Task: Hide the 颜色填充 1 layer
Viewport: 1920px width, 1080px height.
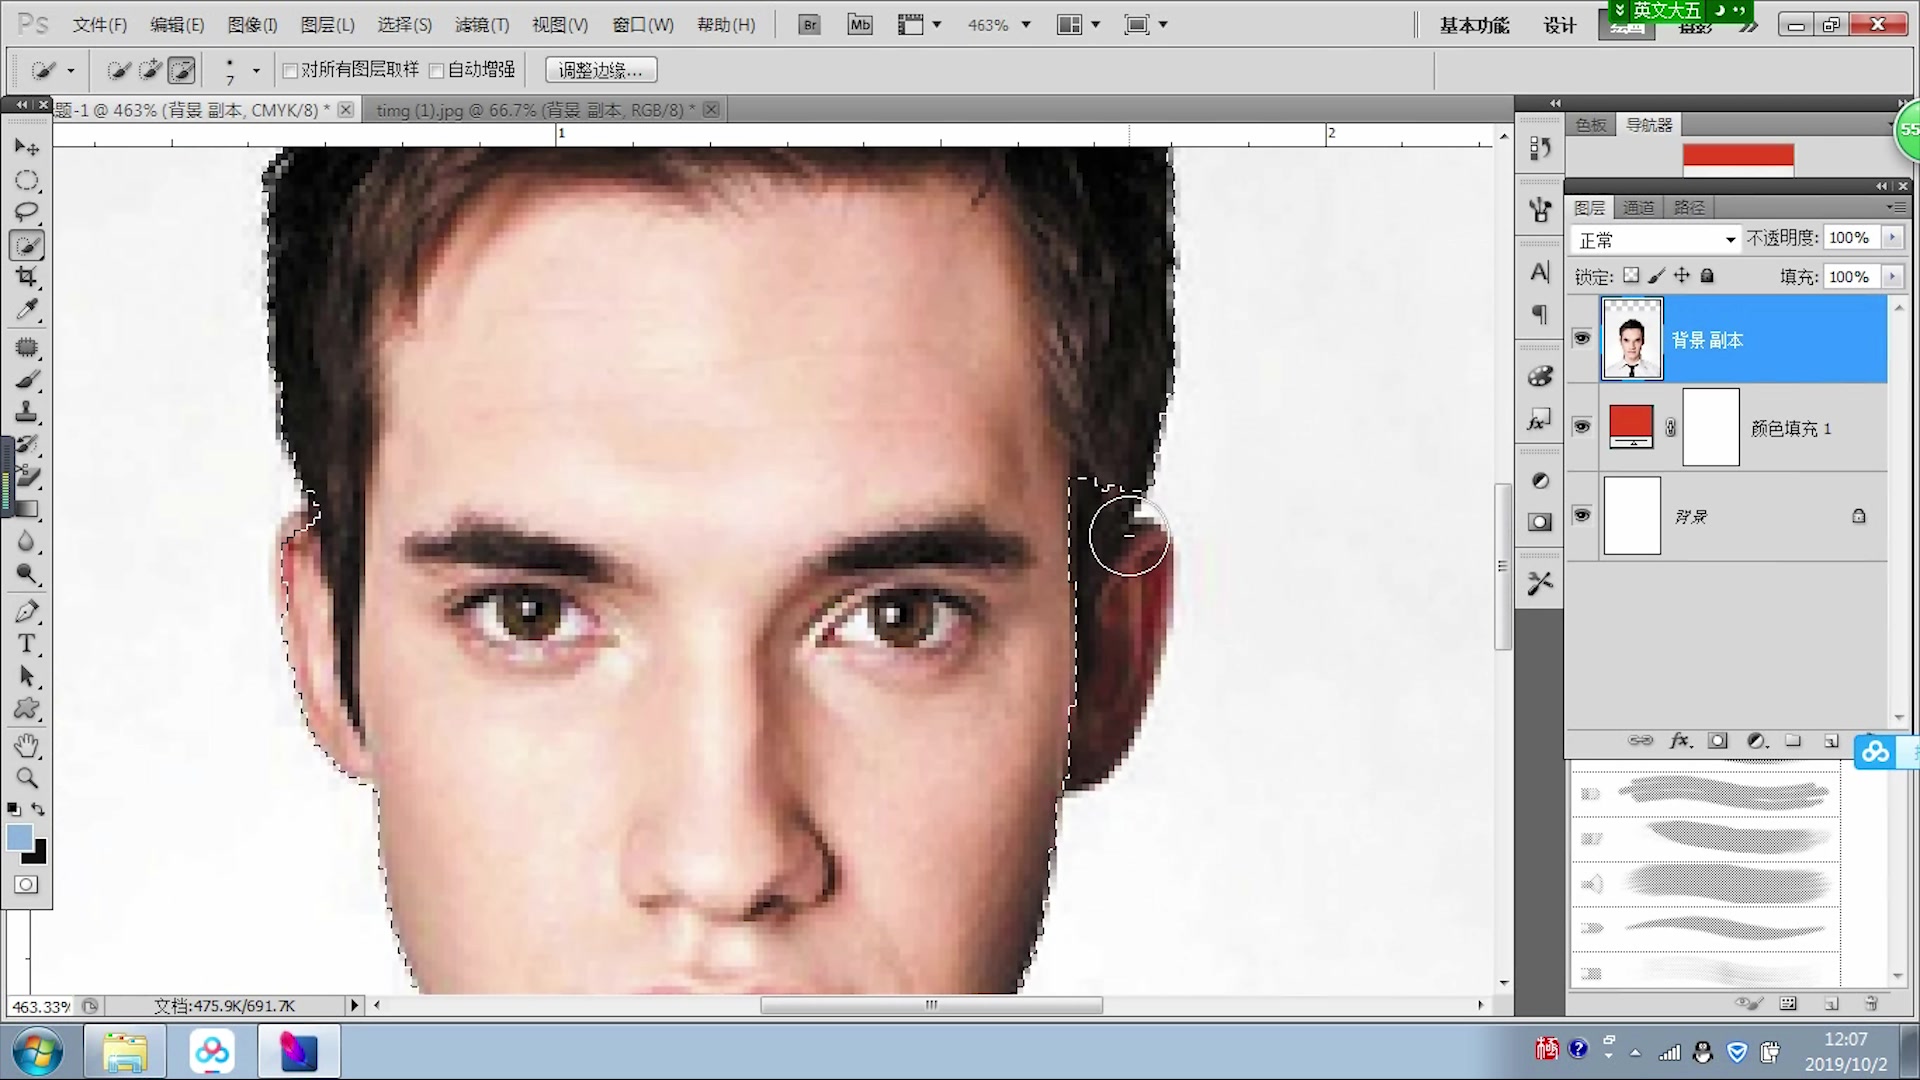Action: click(1582, 427)
